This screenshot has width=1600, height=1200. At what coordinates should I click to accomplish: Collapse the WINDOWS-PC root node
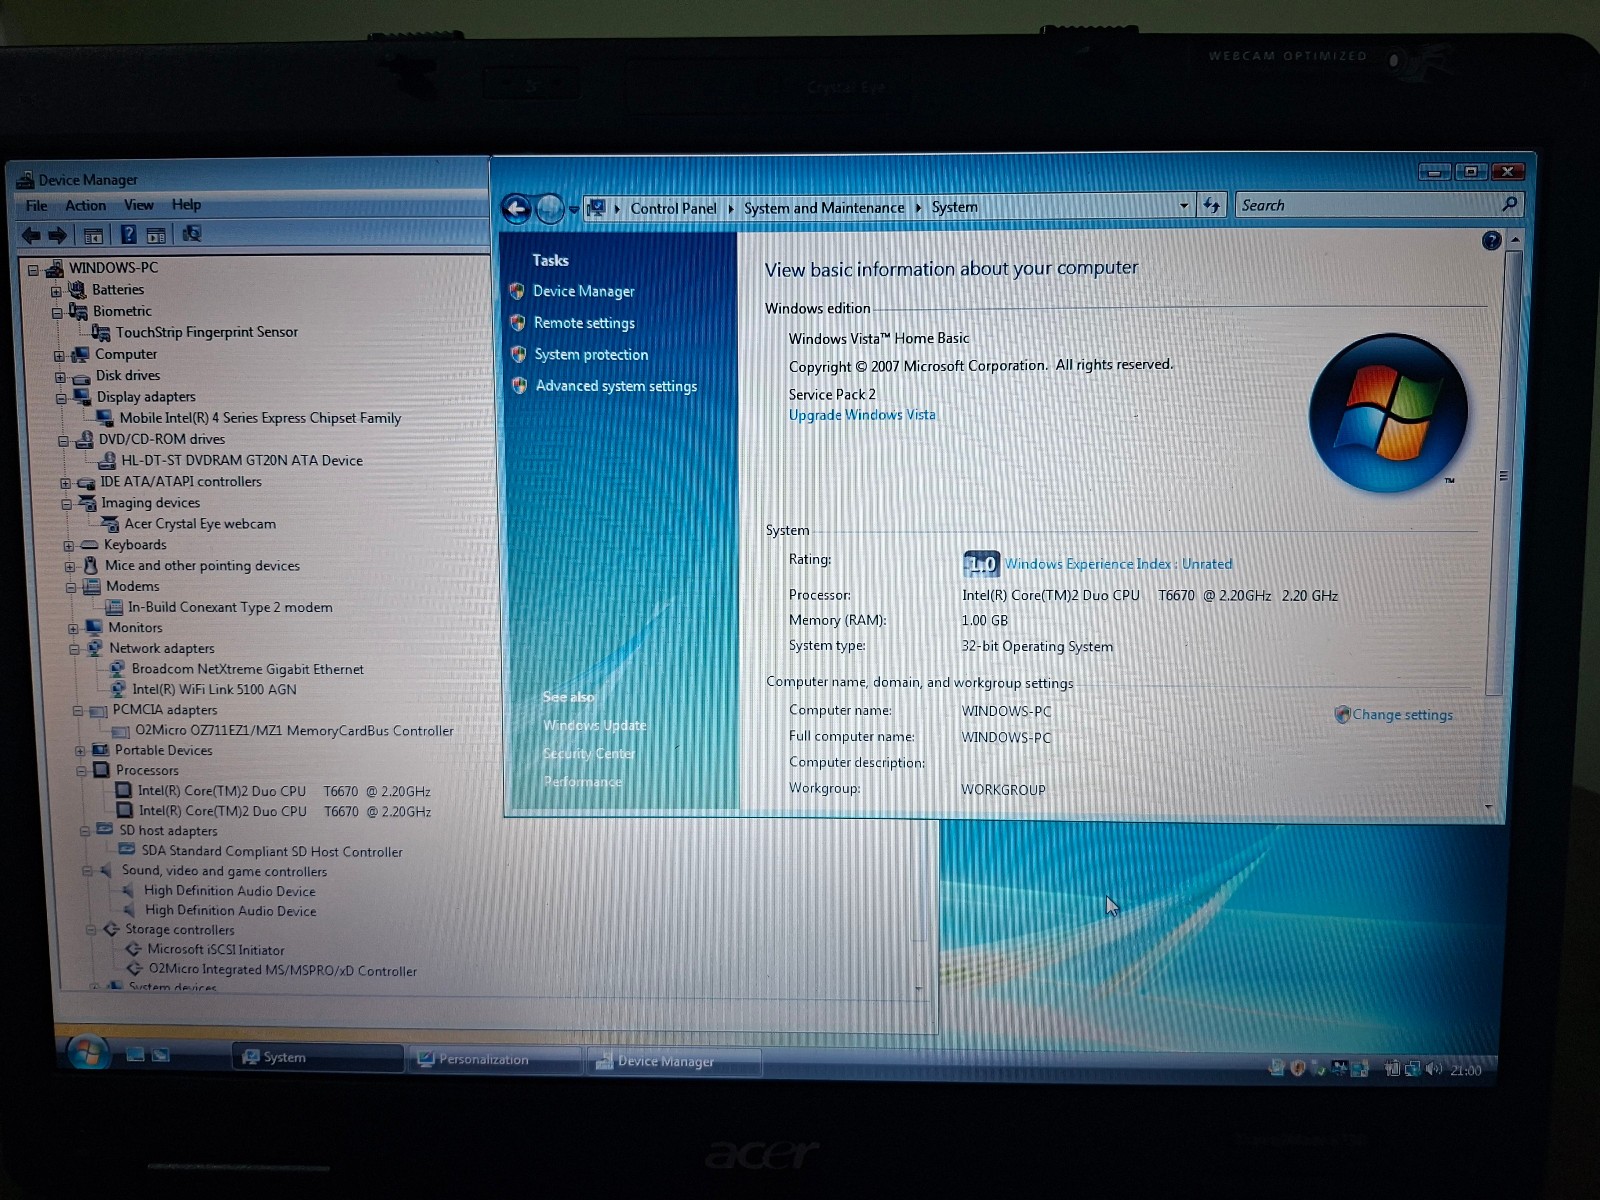[34, 269]
